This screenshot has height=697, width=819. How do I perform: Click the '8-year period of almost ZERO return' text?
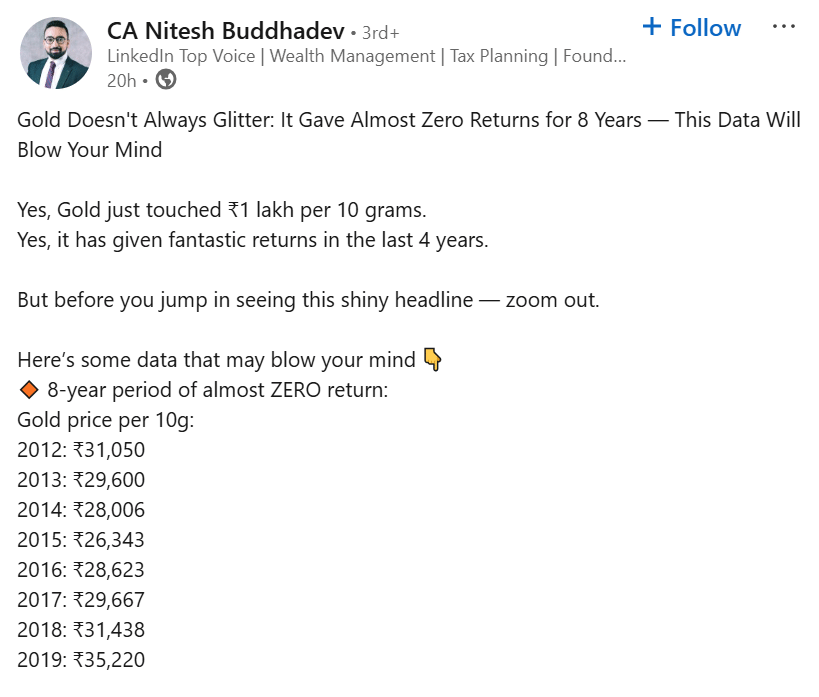click(218, 390)
